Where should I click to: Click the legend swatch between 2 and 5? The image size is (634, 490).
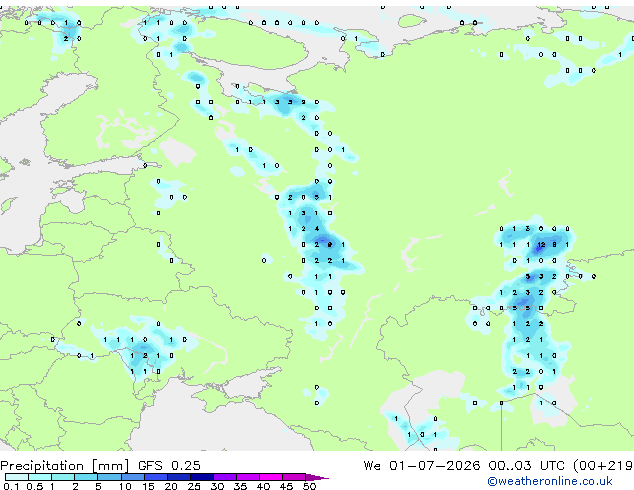(86, 477)
